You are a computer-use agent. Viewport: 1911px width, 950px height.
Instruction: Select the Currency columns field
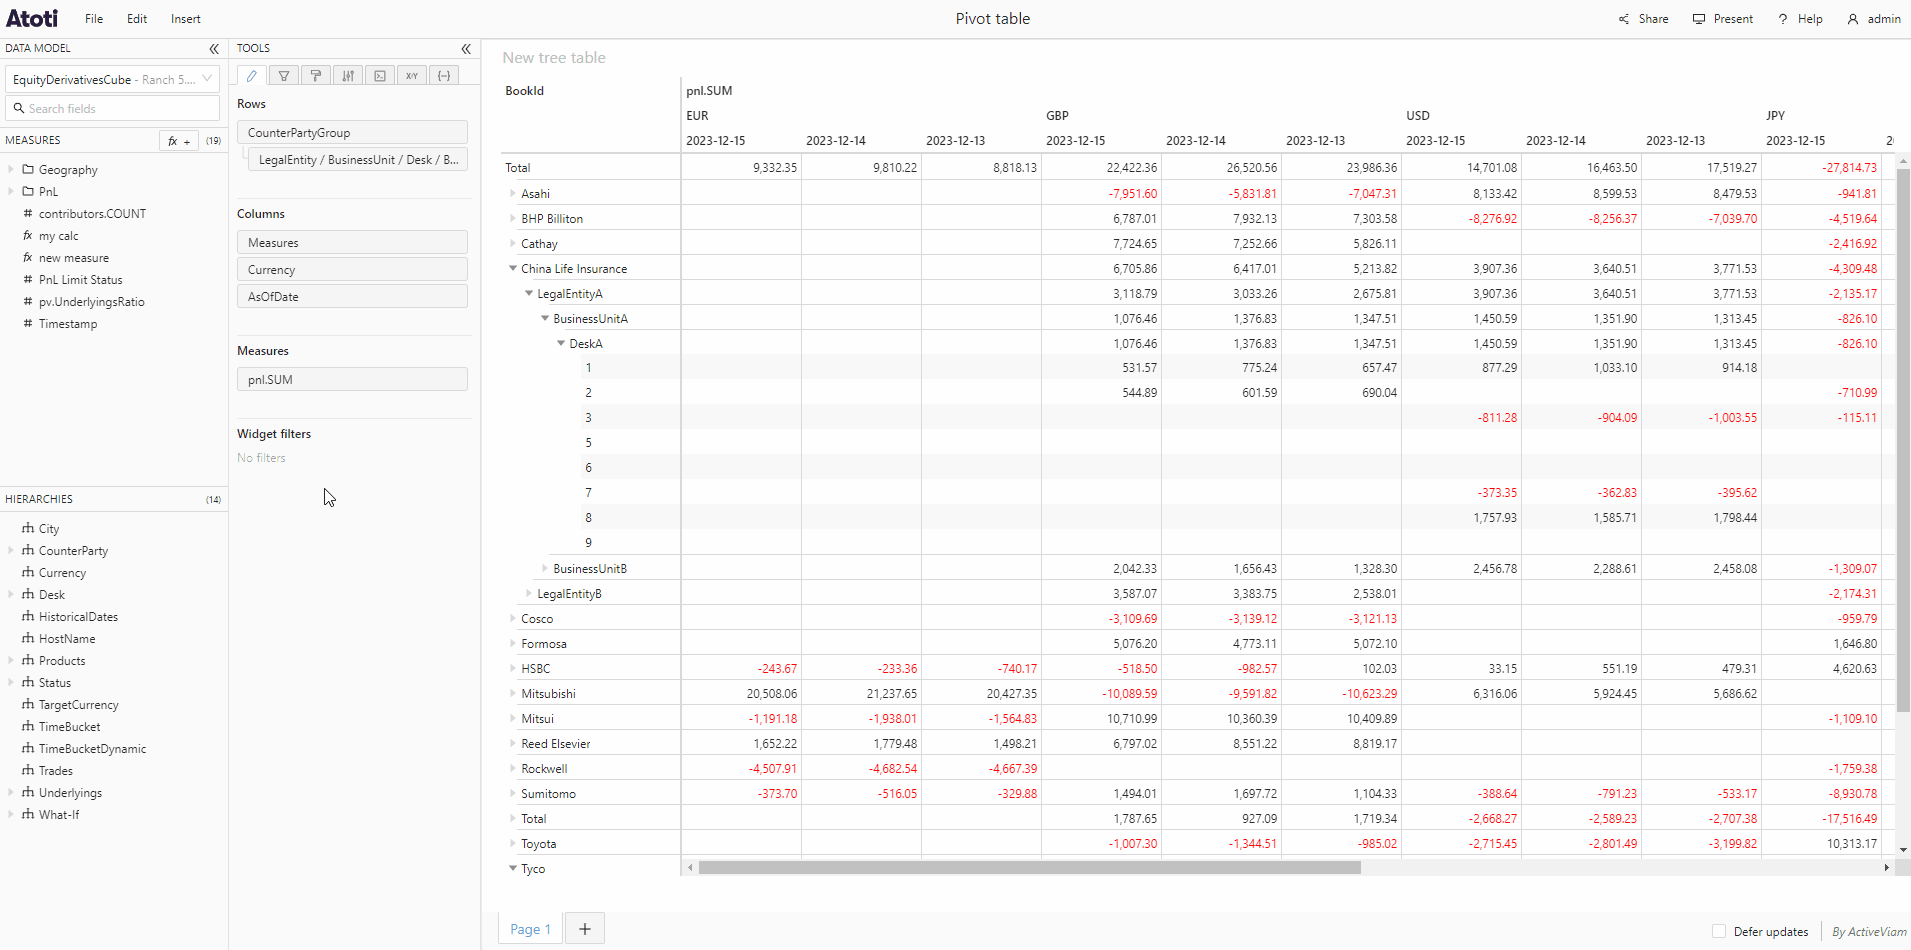click(x=352, y=269)
